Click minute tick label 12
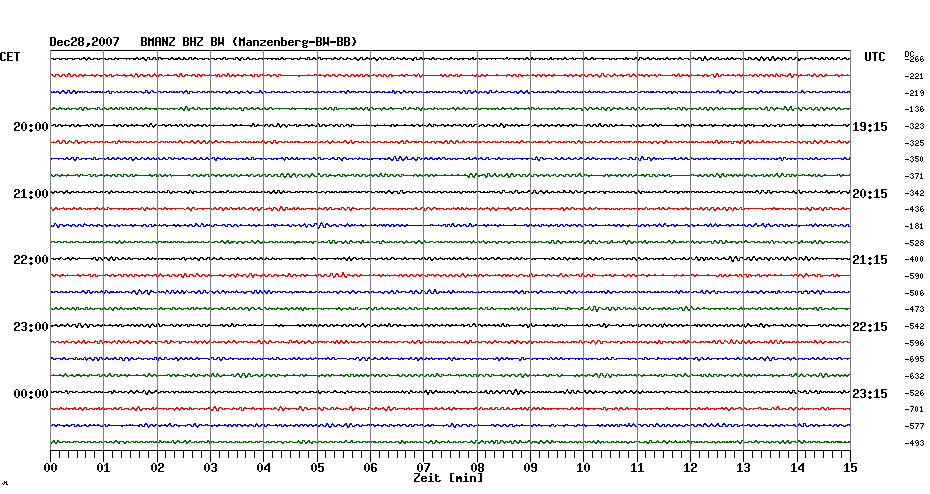Image resolution: width=930 pixels, height=494 pixels. [x=690, y=468]
